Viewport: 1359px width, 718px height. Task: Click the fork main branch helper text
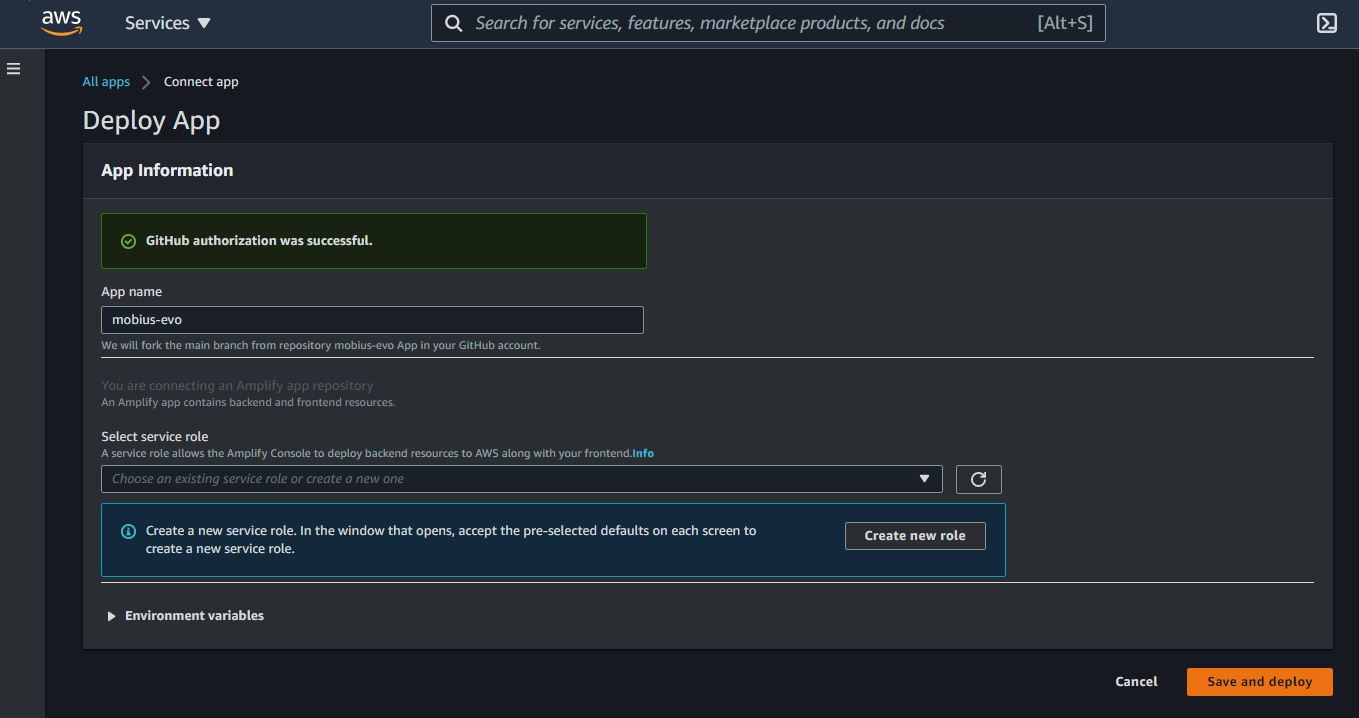pos(320,345)
